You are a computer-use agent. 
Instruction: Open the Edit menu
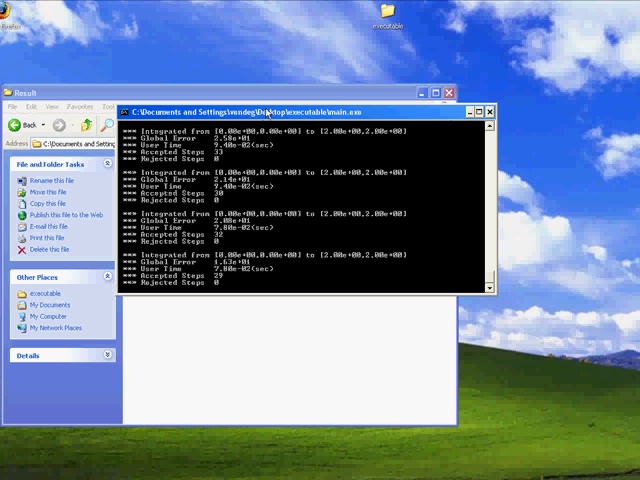pos(31,107)
